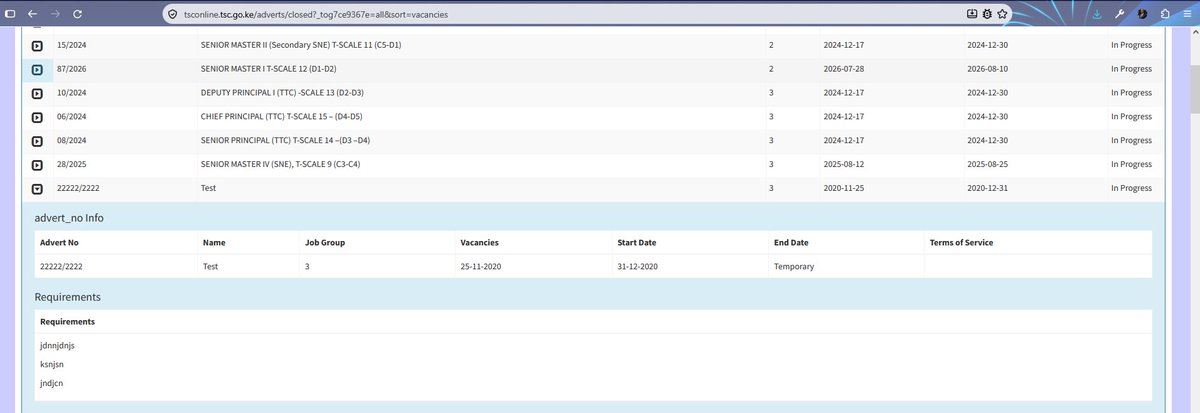1200x413 pixels.
Task: Click '25-11-2020' value in info table
Action: click(x=482, y=267)
